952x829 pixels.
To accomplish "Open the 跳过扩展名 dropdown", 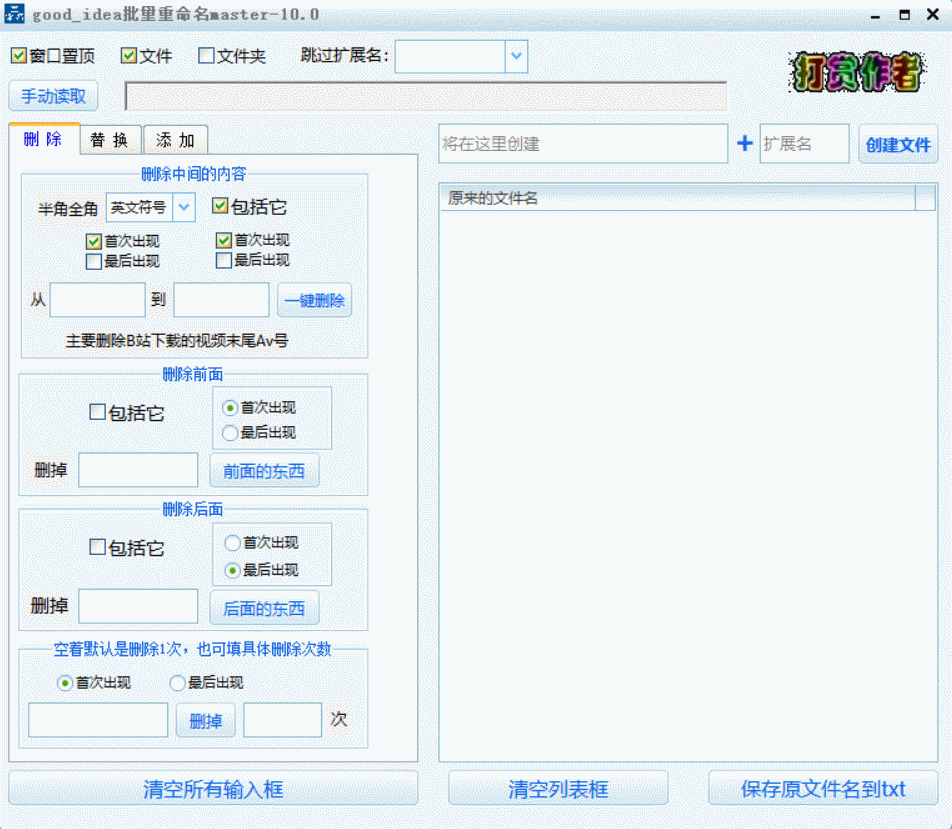I will [516, 57].
